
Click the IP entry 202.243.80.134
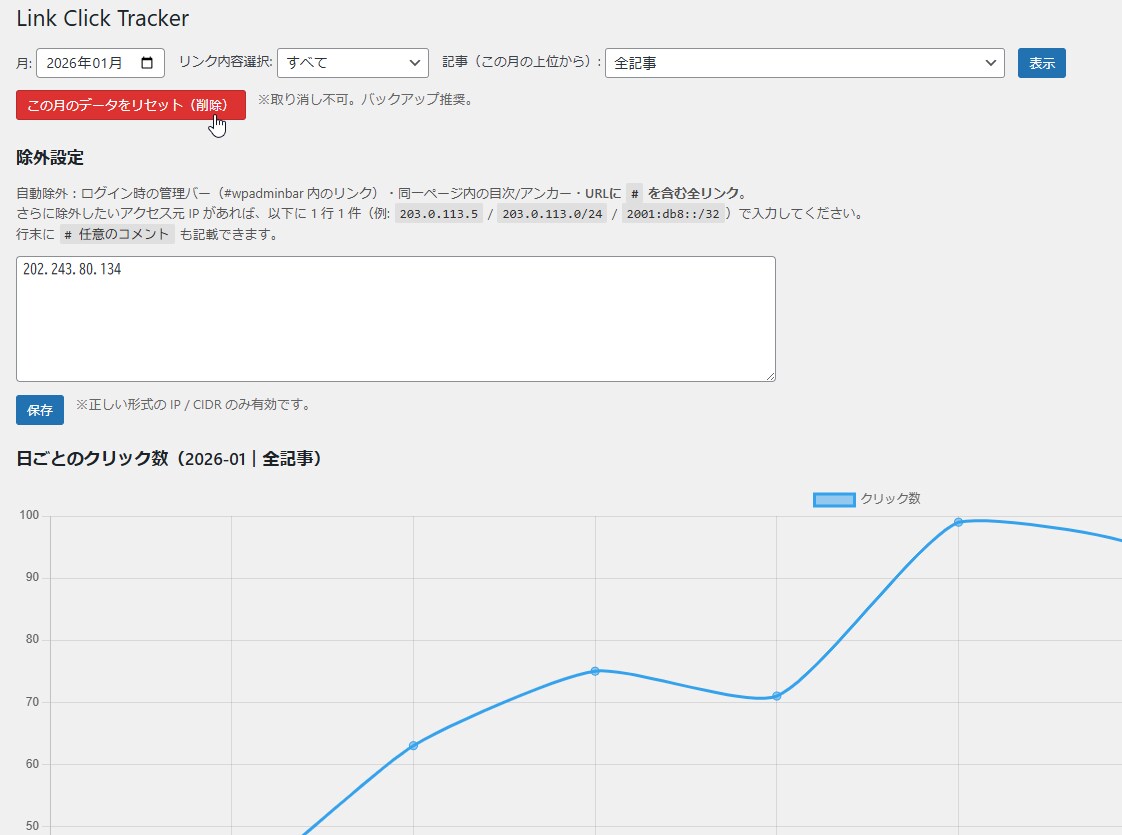click(x=72, y=269)
